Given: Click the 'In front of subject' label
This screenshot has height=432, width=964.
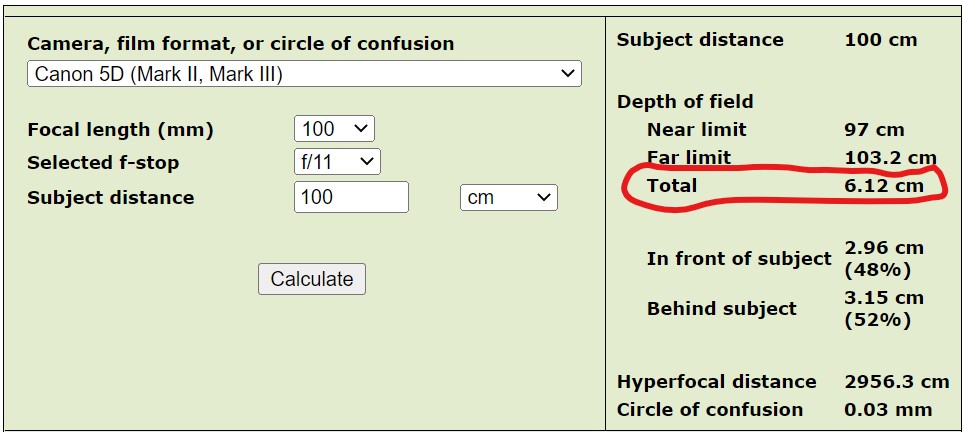Looking at the screenshot, I should click(739, 258).
